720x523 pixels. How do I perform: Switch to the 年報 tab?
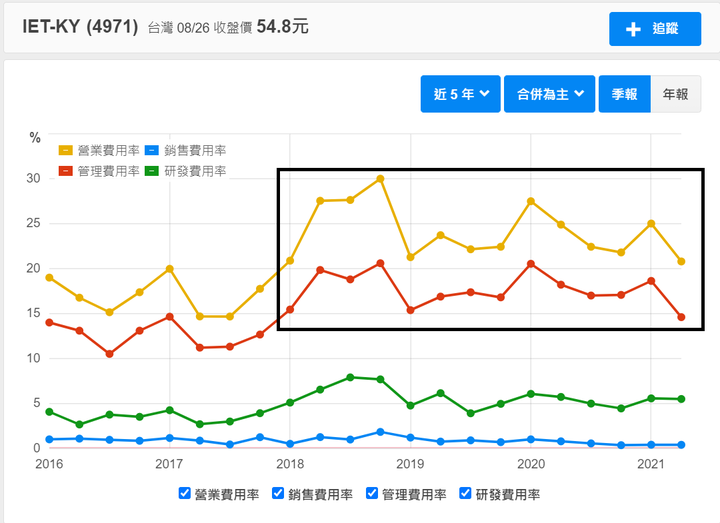point(675,94)
